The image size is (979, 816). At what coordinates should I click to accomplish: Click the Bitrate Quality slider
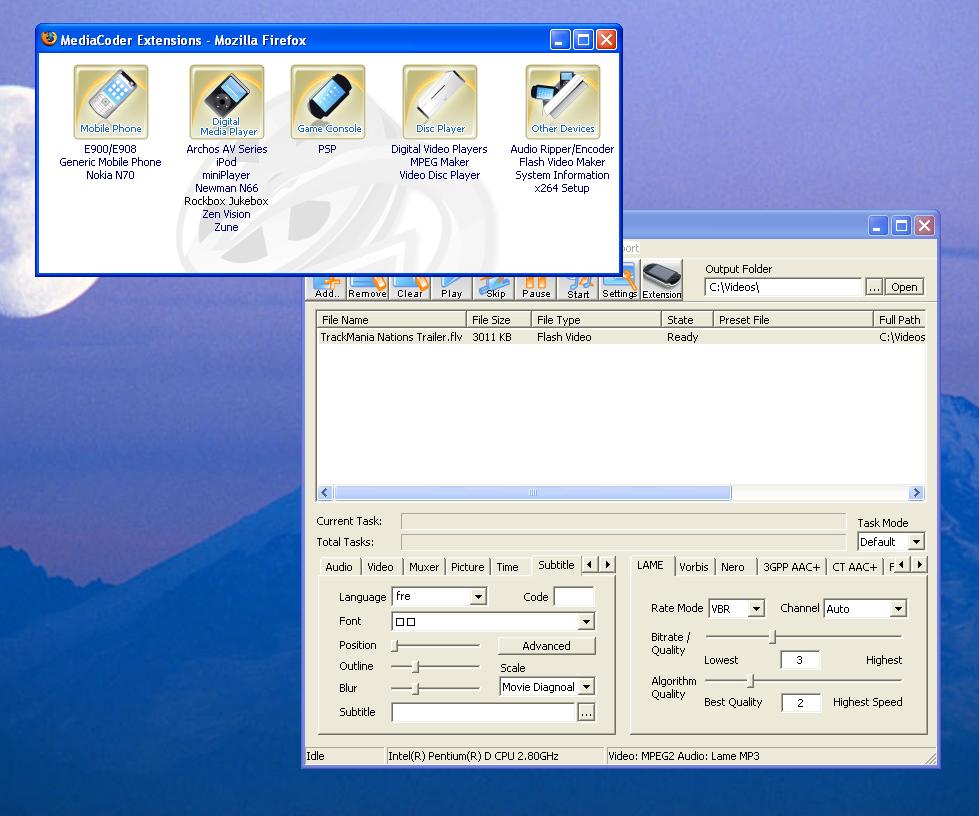click(772, 637)
